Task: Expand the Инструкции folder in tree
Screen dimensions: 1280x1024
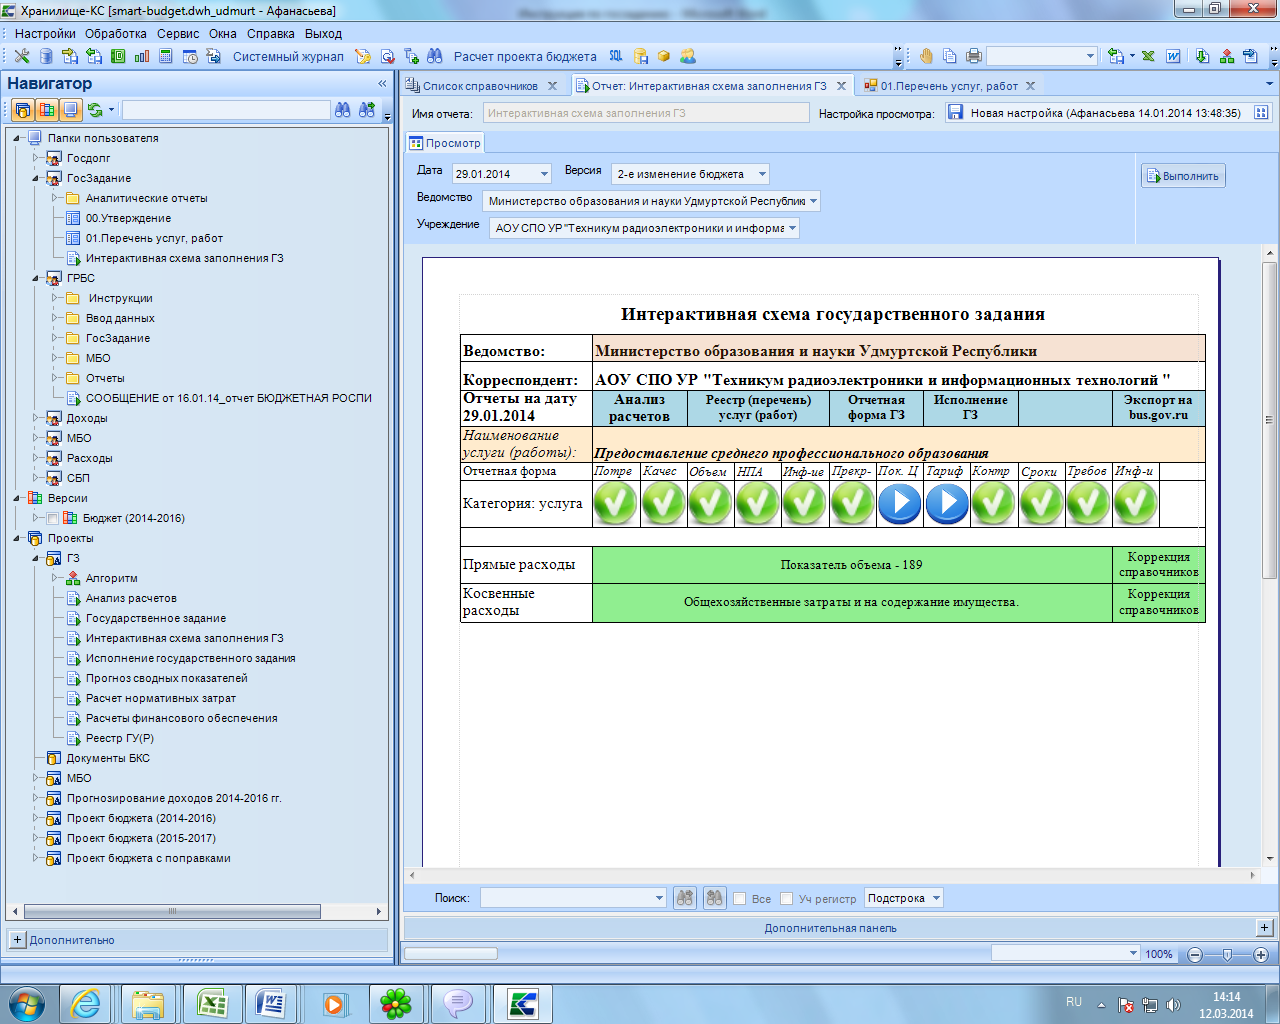Action: click(56, 298)
